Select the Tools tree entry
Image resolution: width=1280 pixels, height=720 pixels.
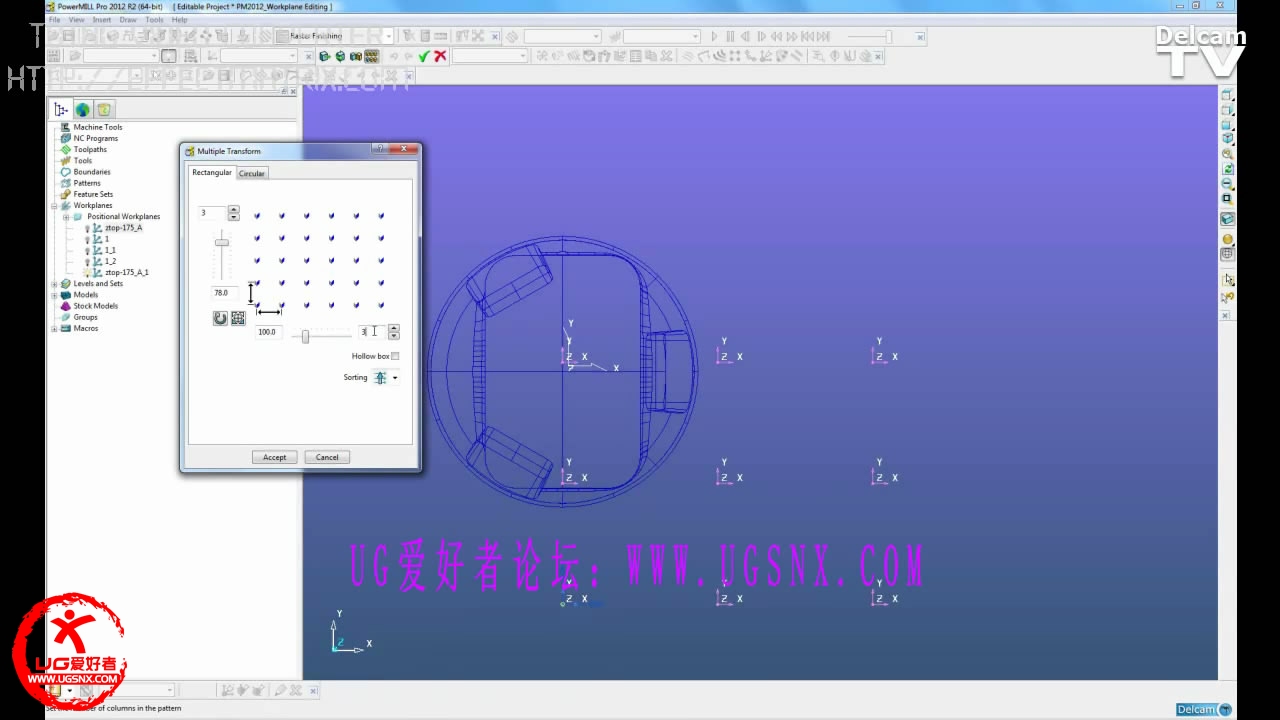[x=82, y=160]
